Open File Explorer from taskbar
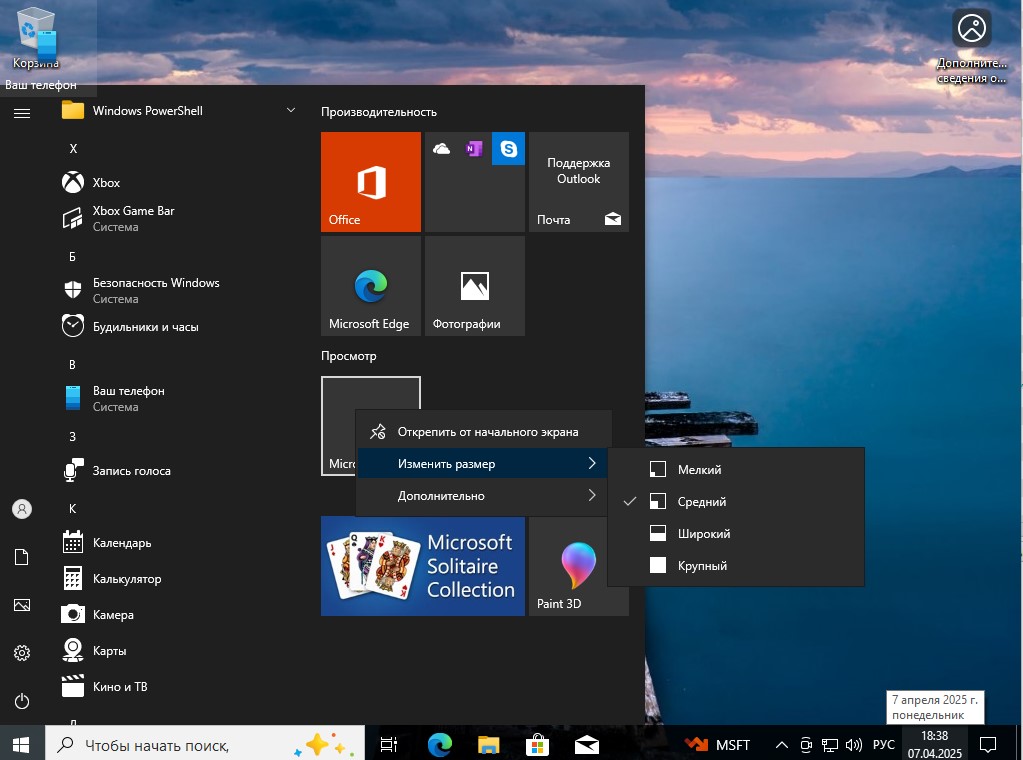This screenshot has width=1023, height=760. (x=488, y=744)
